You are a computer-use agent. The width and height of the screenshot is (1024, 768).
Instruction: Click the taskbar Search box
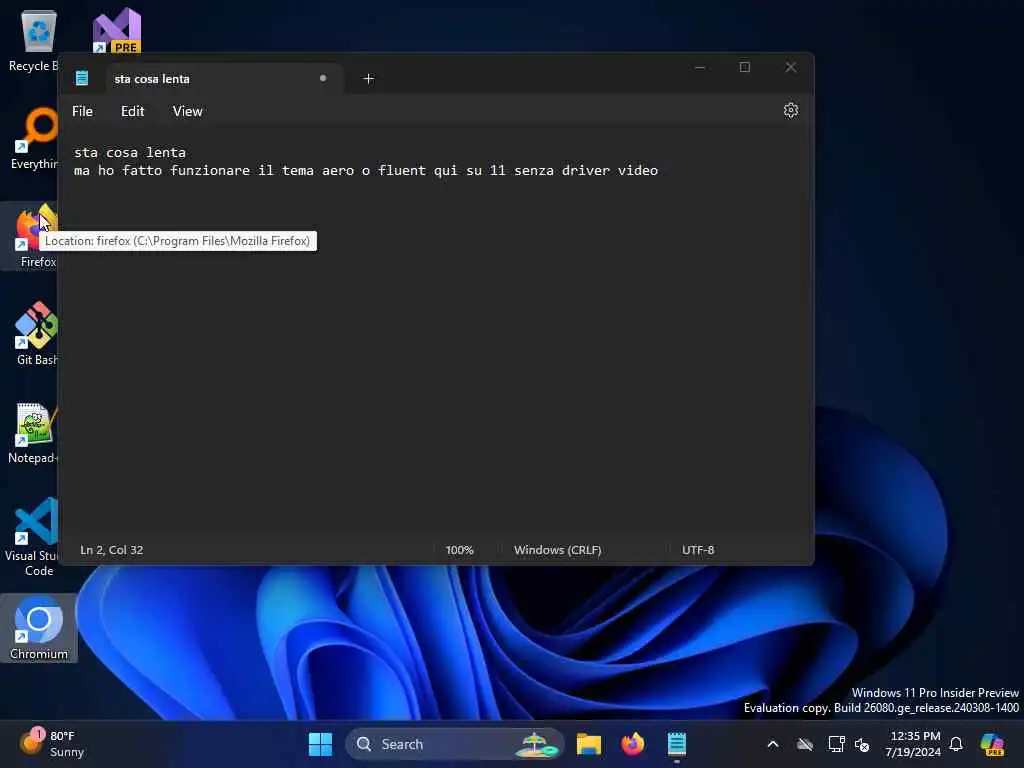click(455, 744)
